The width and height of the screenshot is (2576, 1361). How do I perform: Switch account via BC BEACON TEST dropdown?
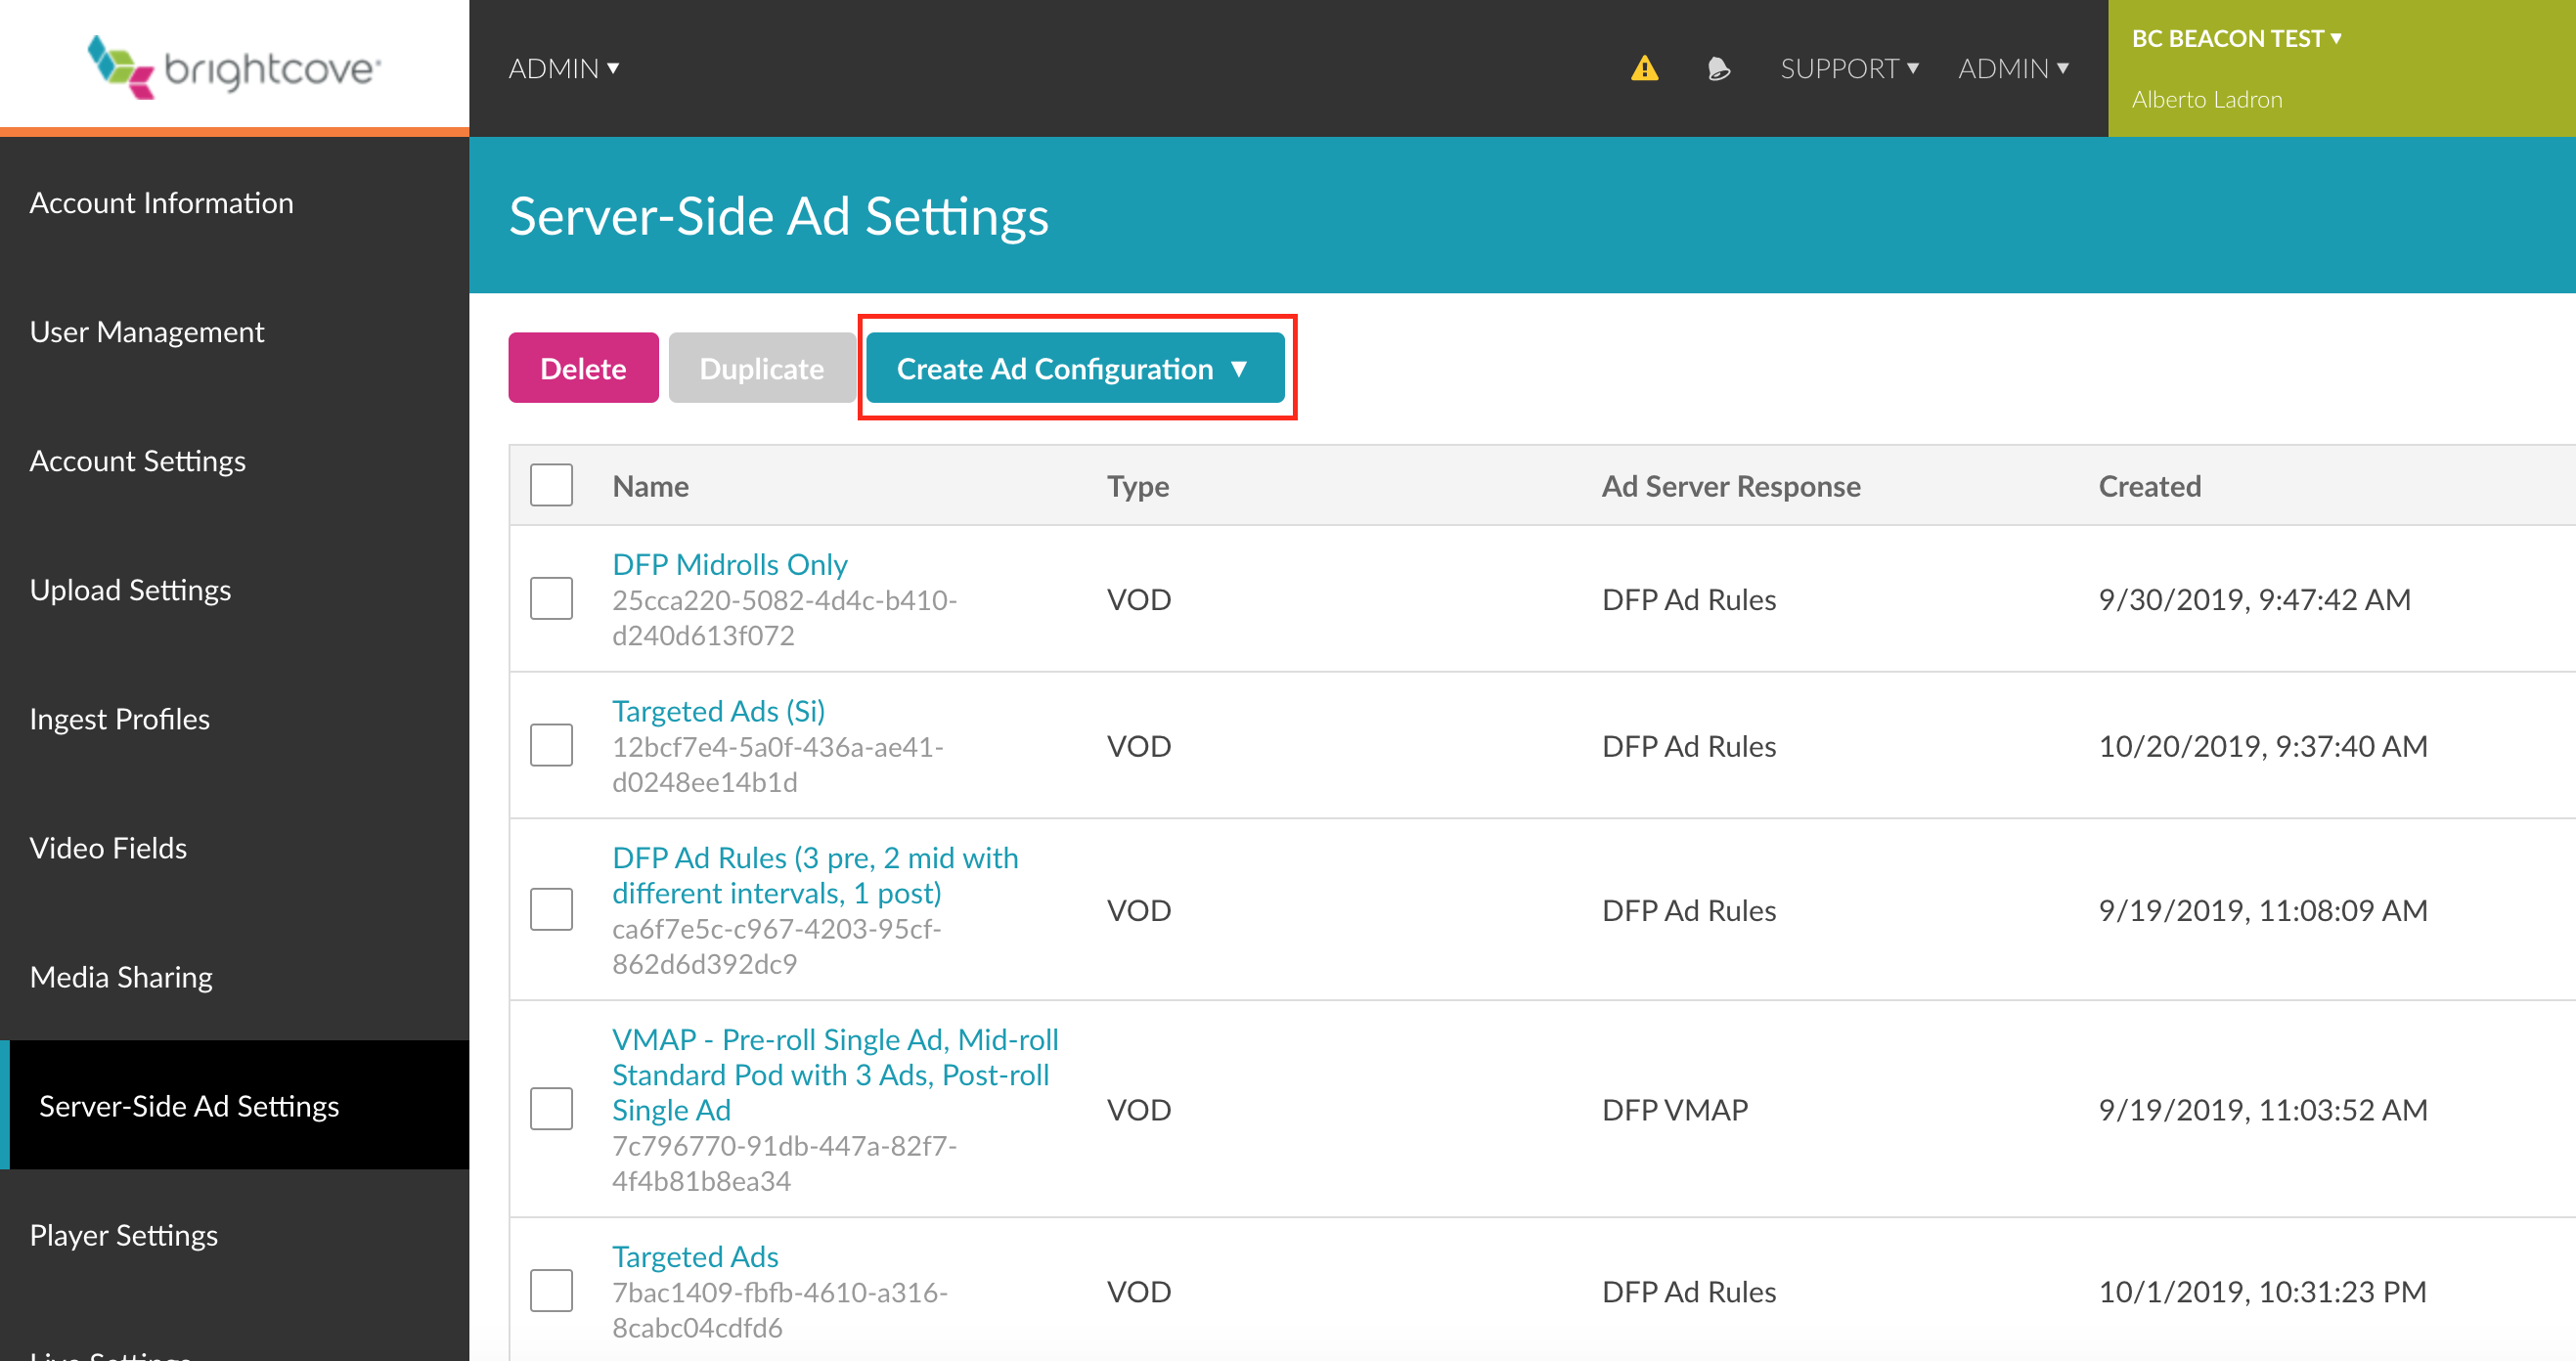pyautogui.click(x=2236, y=38)
